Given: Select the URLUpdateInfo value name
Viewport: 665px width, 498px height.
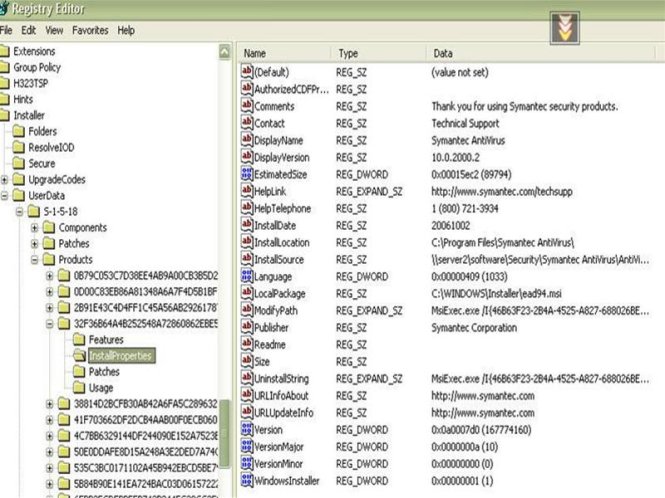Looking at the screenshot, I should click(x=284, y=413).
